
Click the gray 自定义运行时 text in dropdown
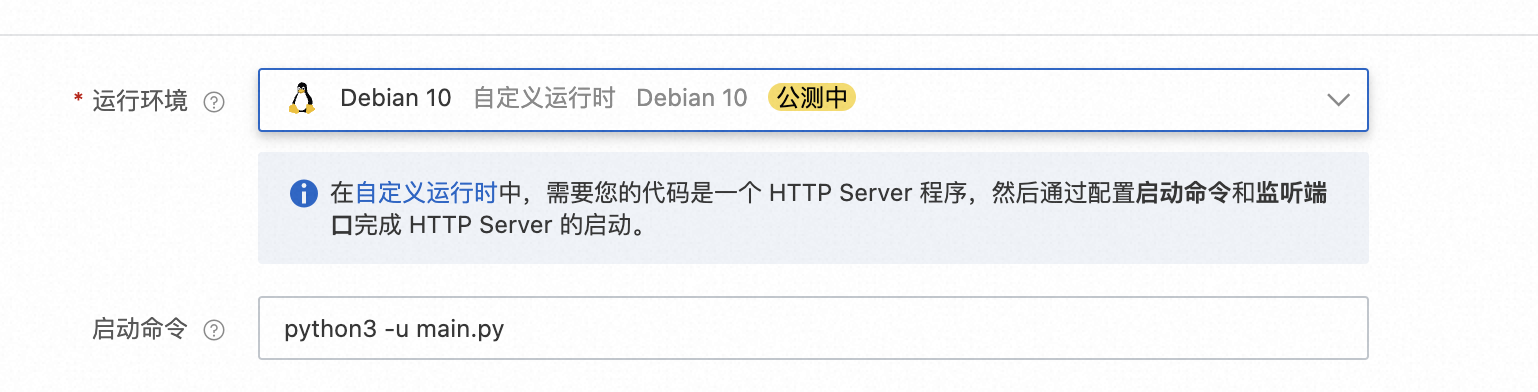point(544,98)
